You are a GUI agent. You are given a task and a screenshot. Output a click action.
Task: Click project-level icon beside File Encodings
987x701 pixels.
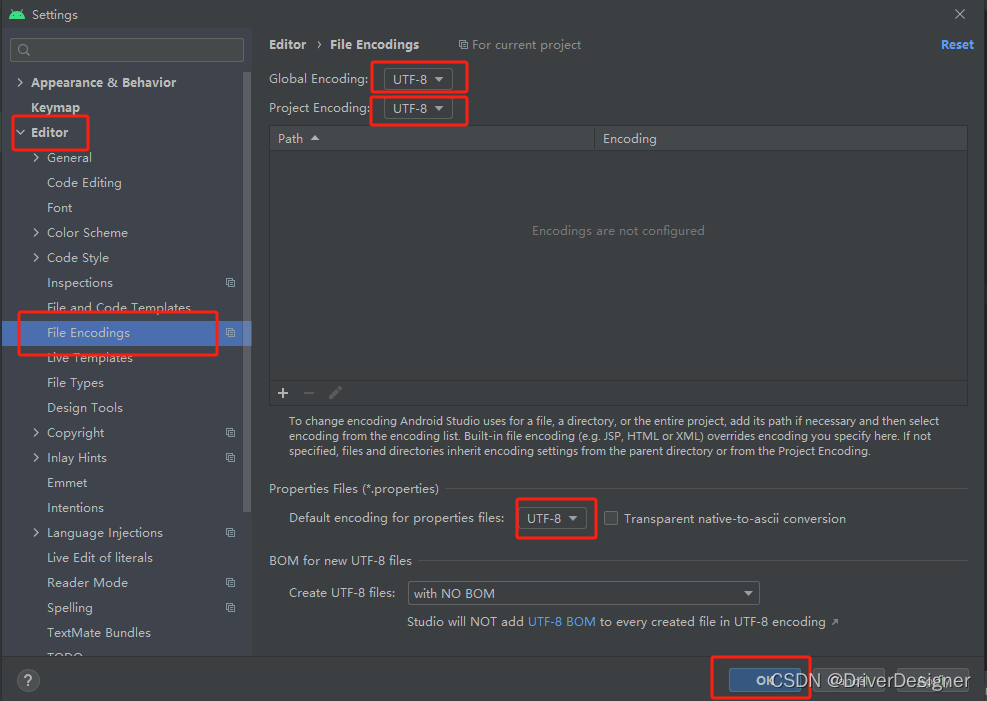tap(230, 332)
